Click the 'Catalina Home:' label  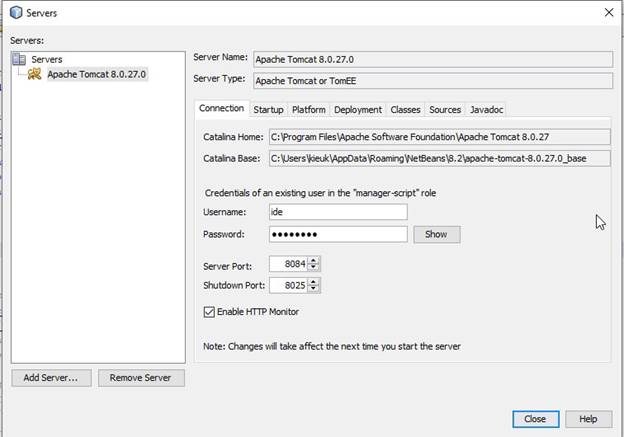[233, 137]
